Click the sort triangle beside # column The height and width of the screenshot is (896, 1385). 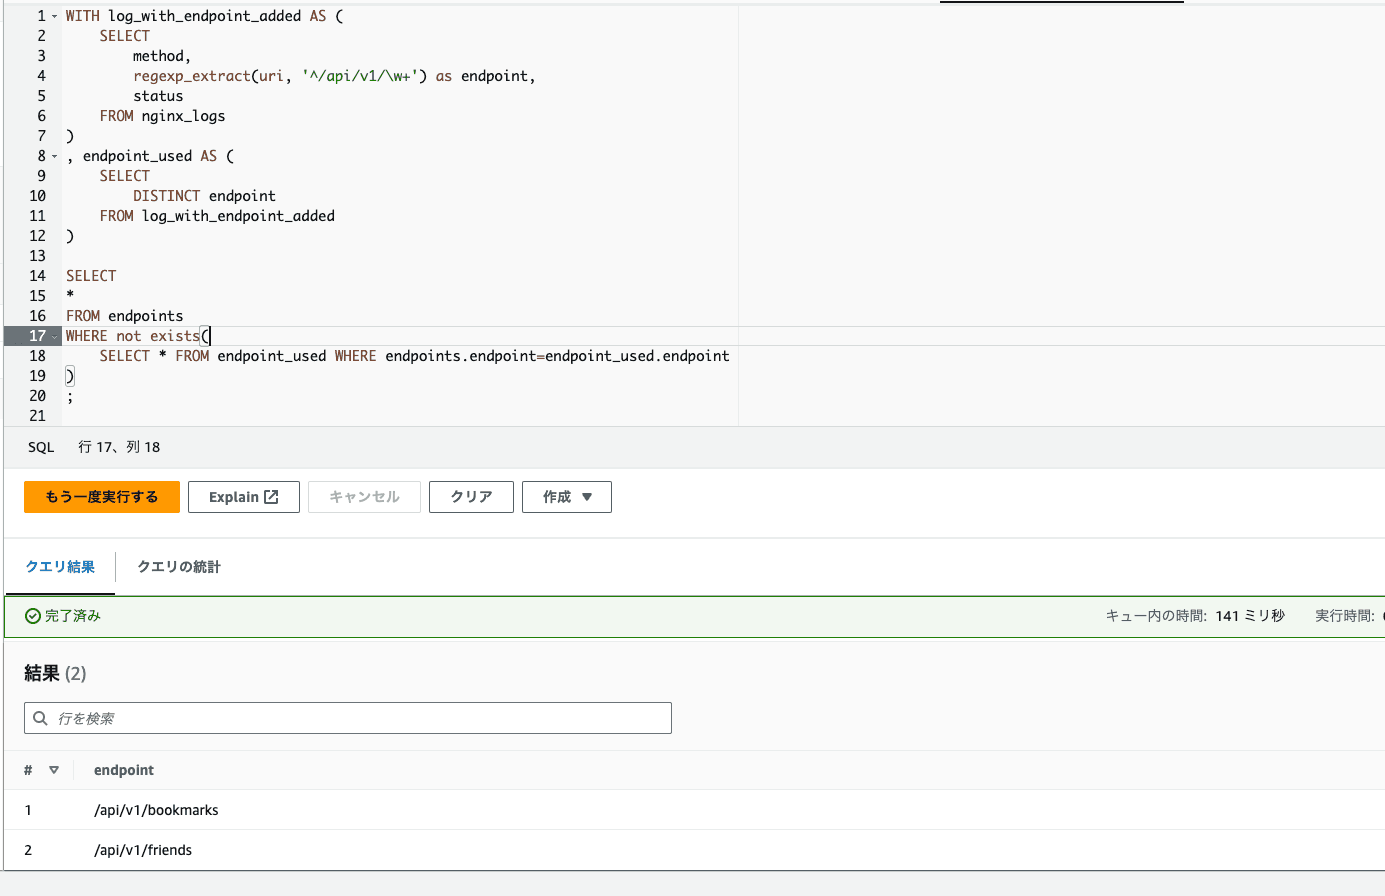coord(54,770)
